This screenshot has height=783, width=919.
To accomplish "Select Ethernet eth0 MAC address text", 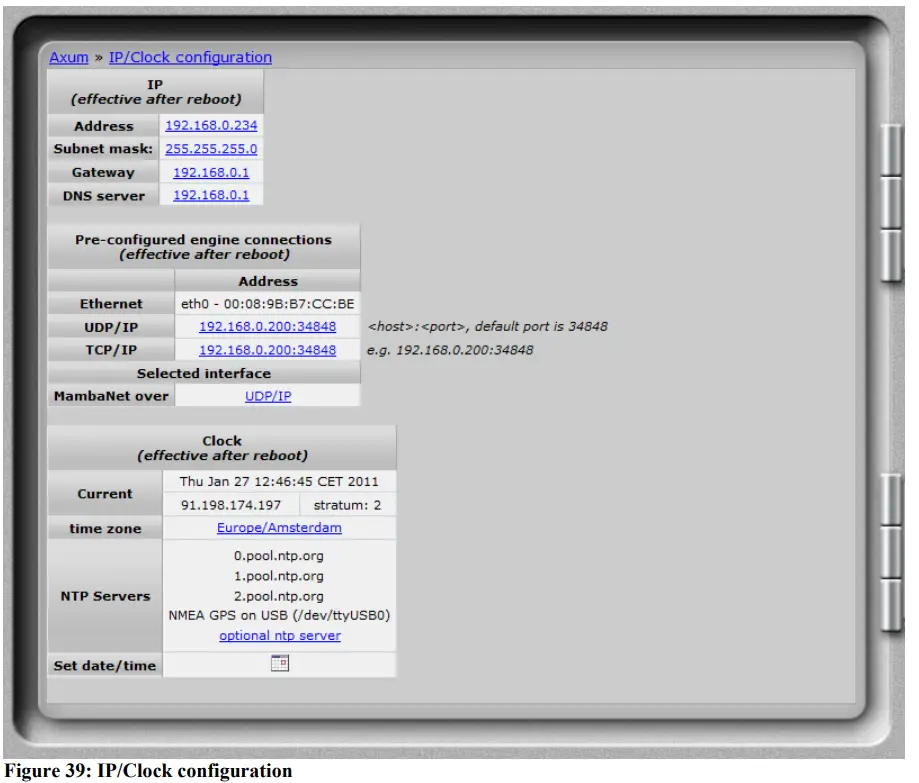I will [267, 304].
